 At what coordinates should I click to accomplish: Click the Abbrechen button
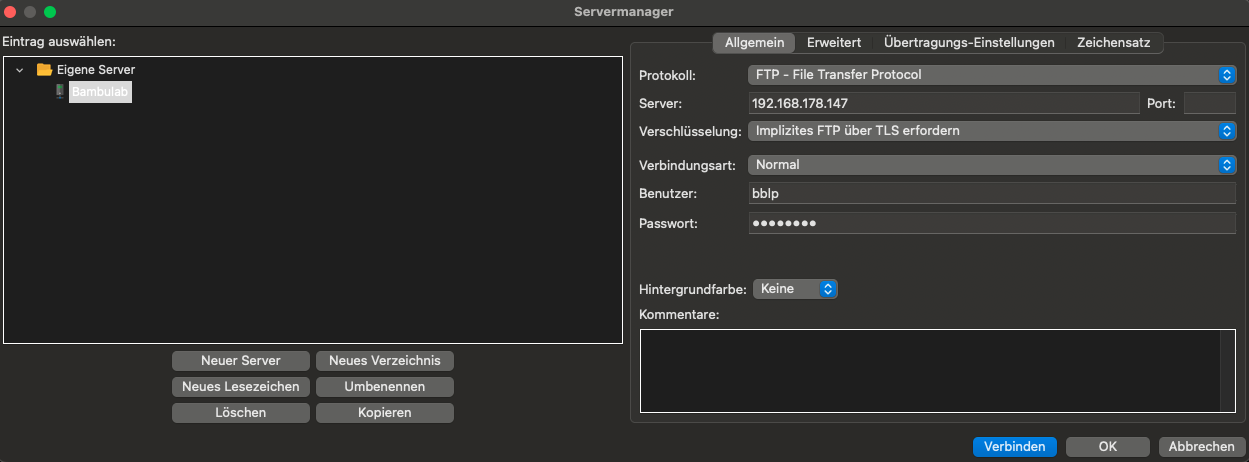pos(1201,447)
